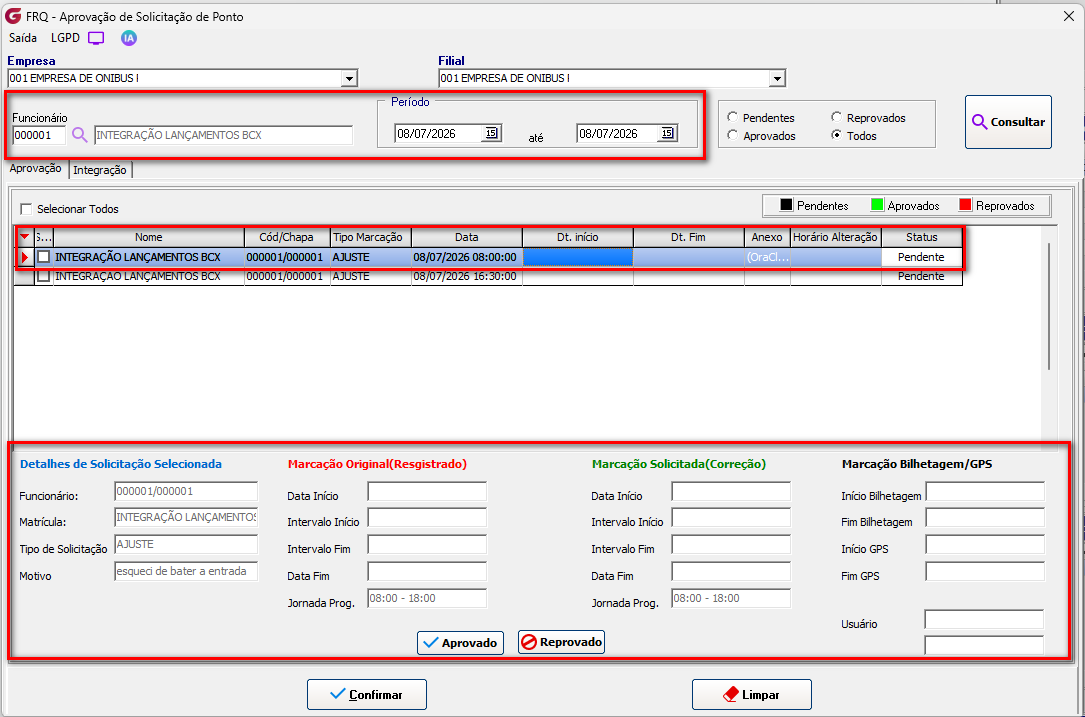Click the Data column header

[x=467, y=237]
